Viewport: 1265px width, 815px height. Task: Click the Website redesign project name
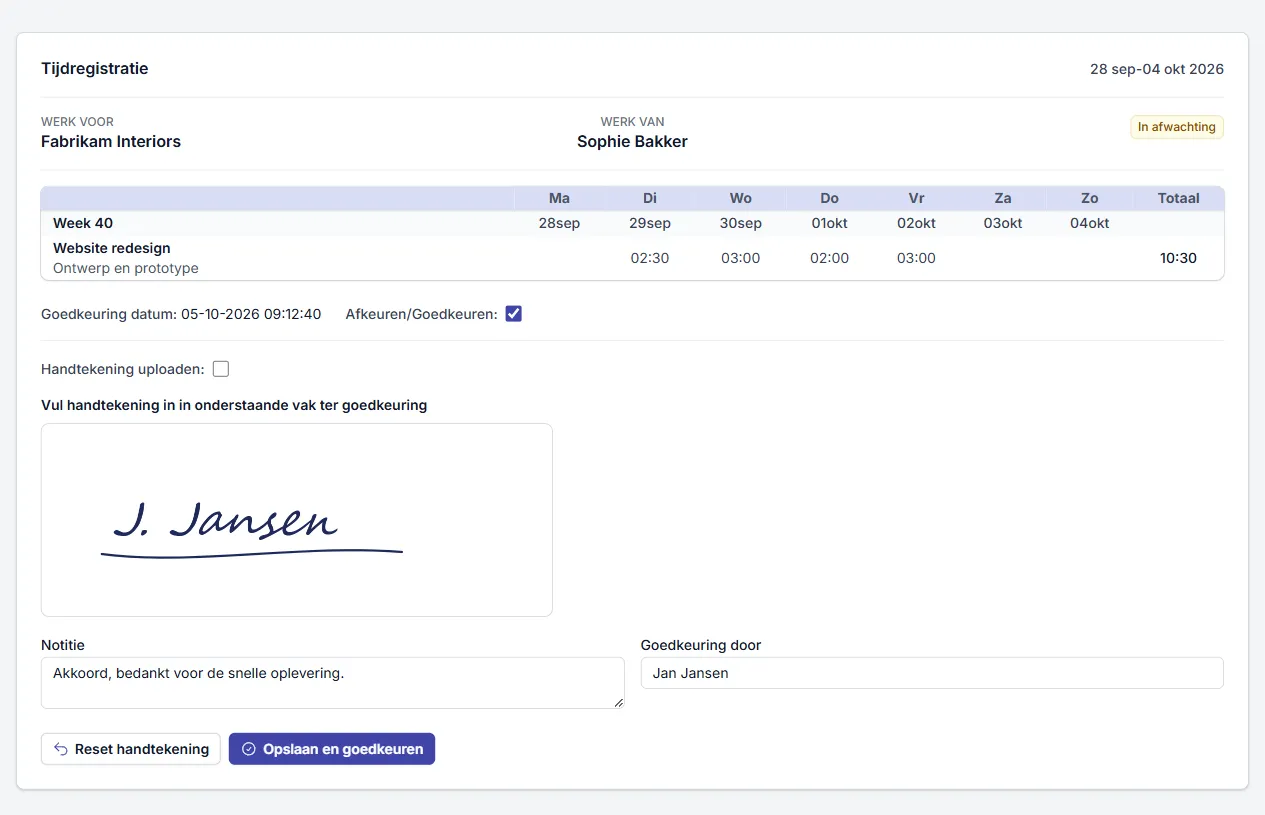[x=112, y=248]
